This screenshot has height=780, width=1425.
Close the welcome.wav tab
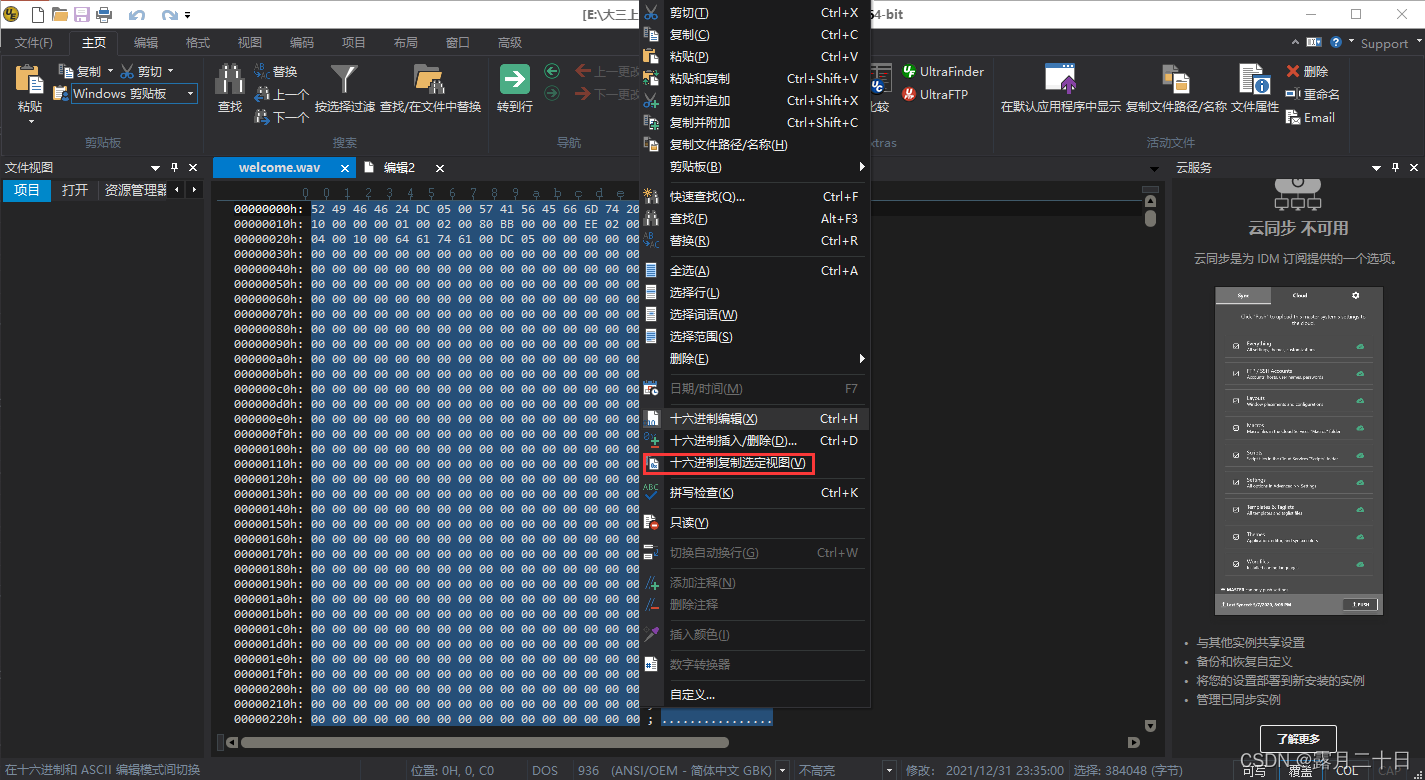pyautogui.click(x=345, y=168)
